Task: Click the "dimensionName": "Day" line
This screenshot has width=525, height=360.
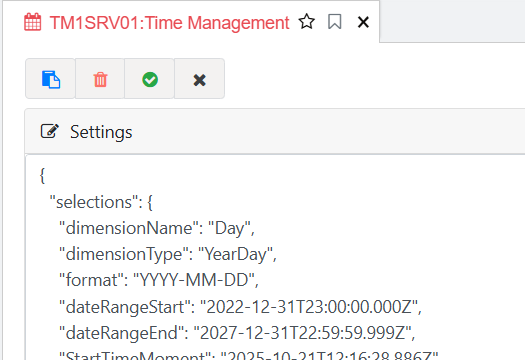Action: (x=157, y=228)
